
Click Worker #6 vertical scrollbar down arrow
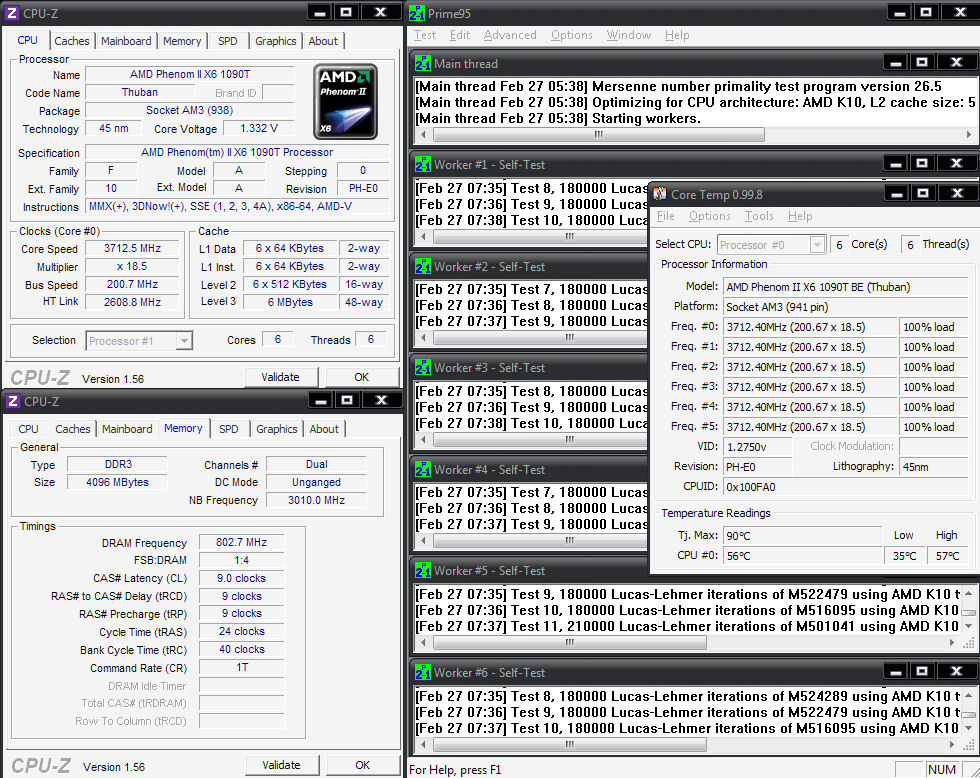click(x=968, y=729)
